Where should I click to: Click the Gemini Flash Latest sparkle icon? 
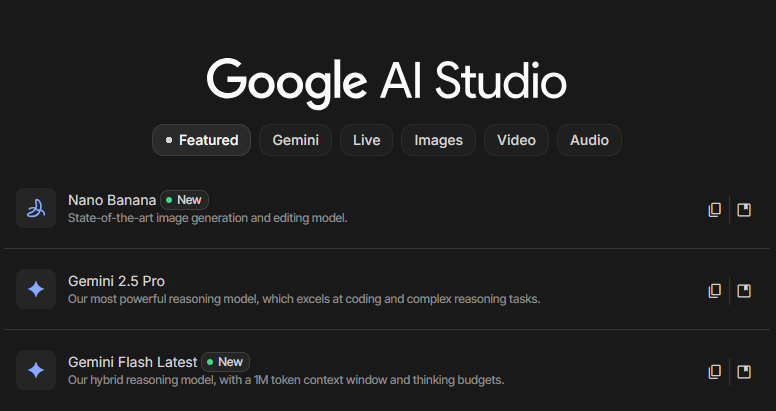click(x=36, y=370)
